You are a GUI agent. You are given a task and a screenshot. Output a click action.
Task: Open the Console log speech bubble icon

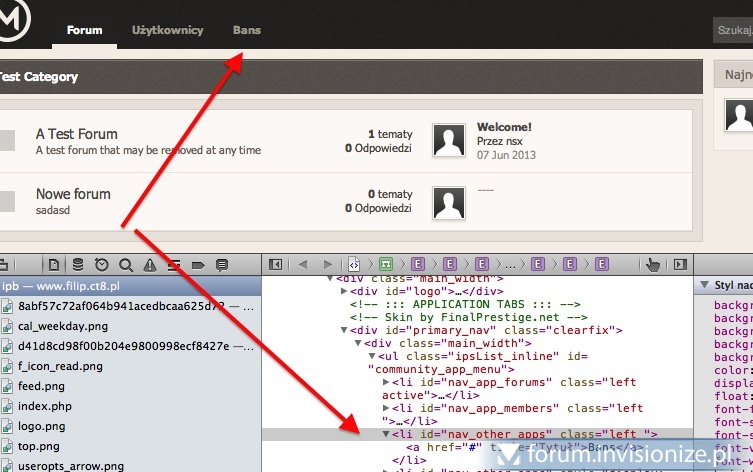point(222,265)
